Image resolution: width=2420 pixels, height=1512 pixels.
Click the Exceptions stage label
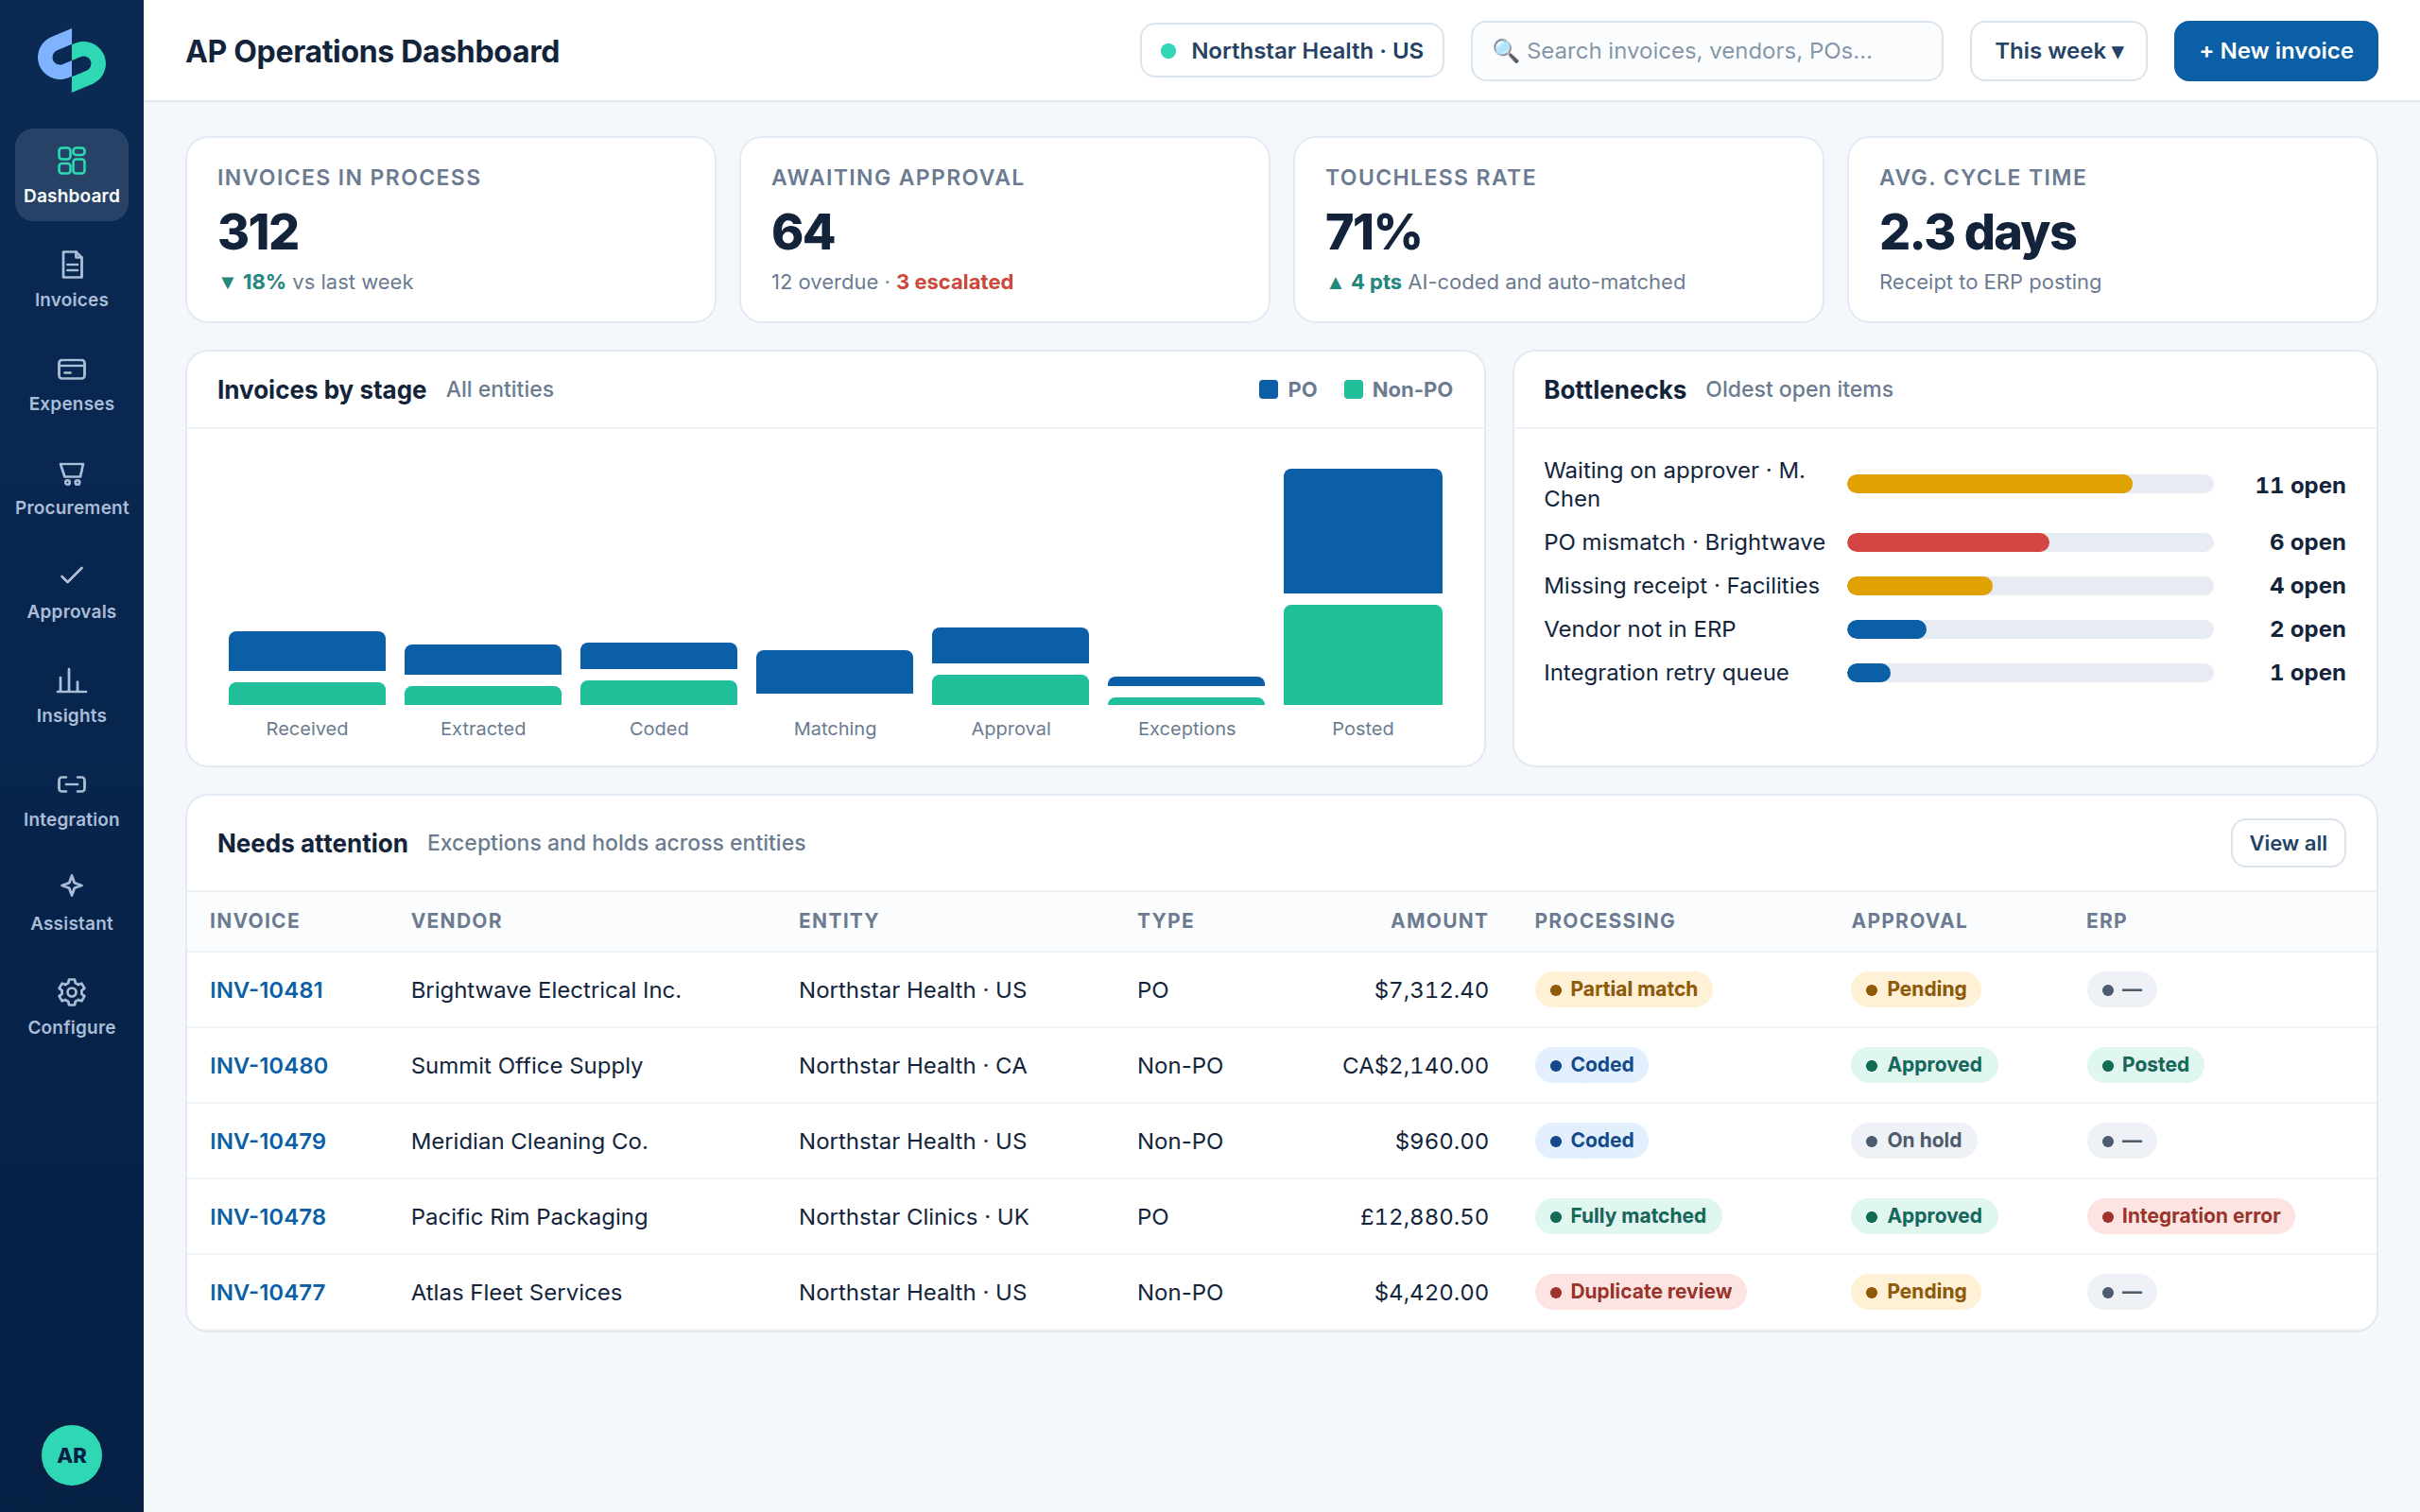tap(1186, 729)
